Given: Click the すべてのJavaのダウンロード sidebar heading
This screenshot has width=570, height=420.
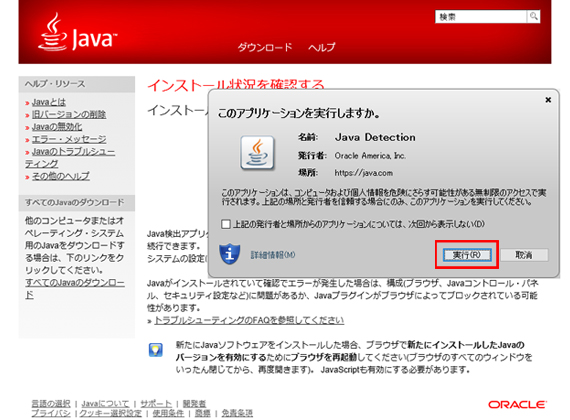Looking at the screenshot, I should (x=74, y=203).
